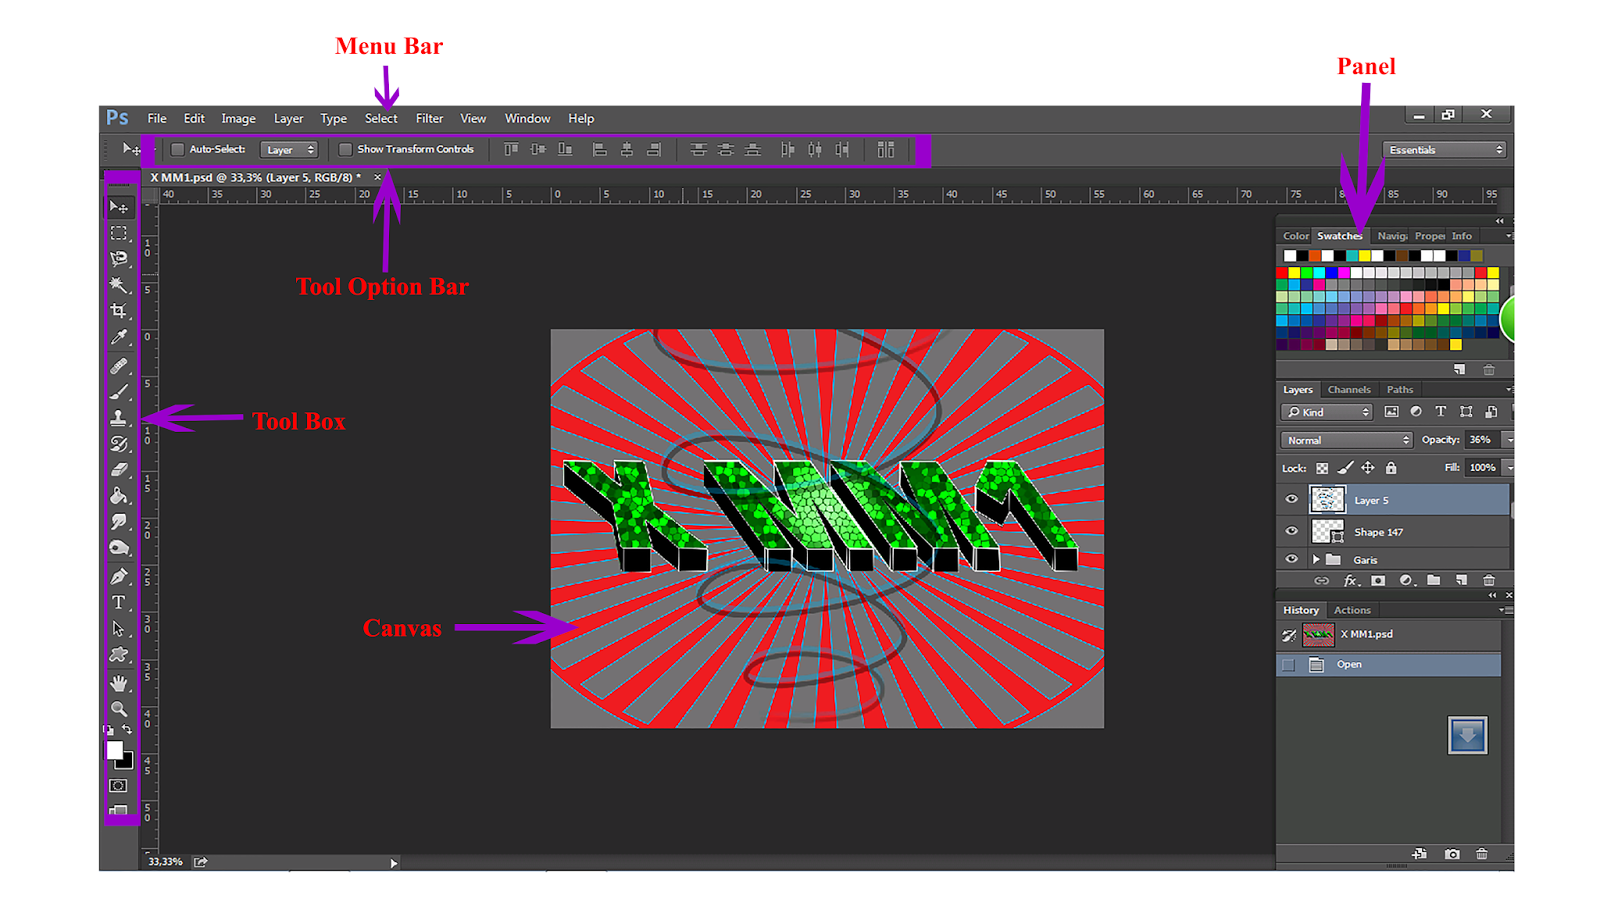Create new snapshot with camera icon

point(1452,854)
